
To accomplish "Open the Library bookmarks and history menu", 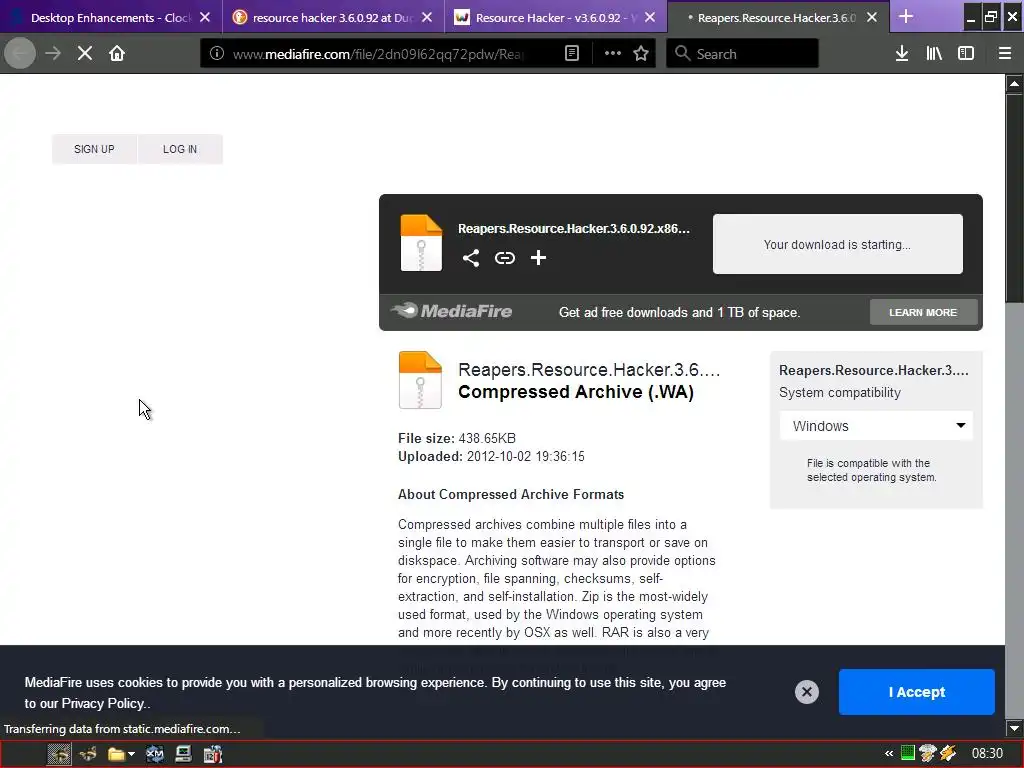I will [934, 54].
